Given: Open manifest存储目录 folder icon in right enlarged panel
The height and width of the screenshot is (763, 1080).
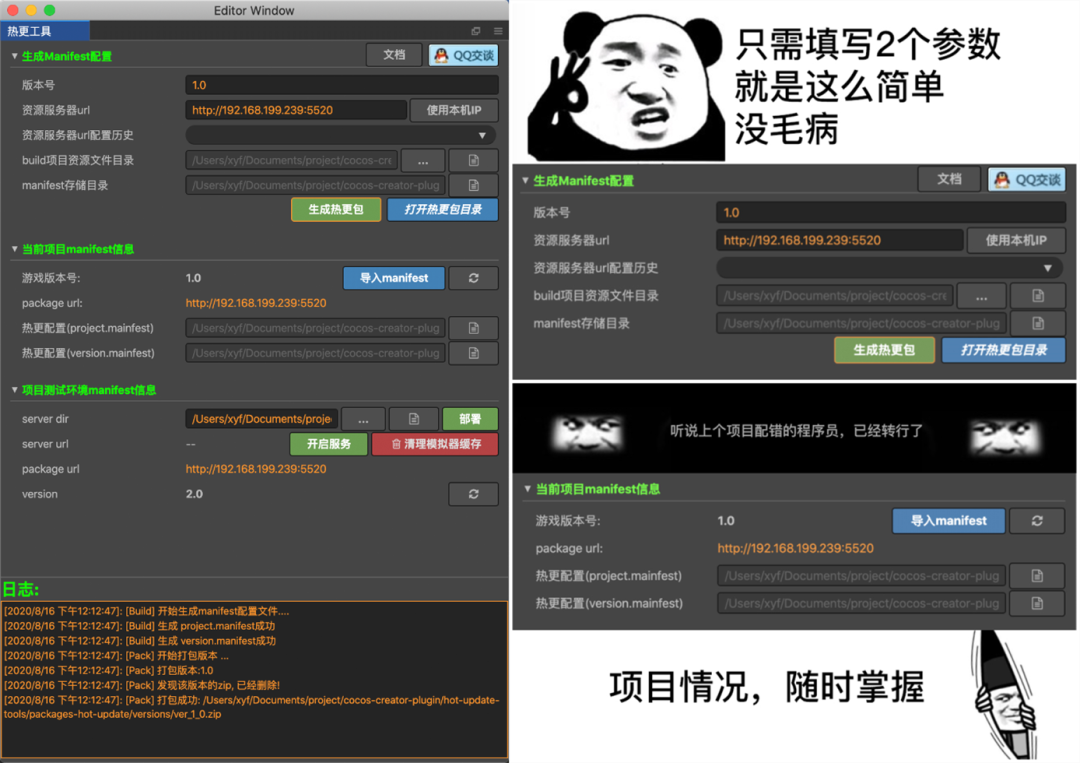Looking at the screenshot, I should 1038,324.
